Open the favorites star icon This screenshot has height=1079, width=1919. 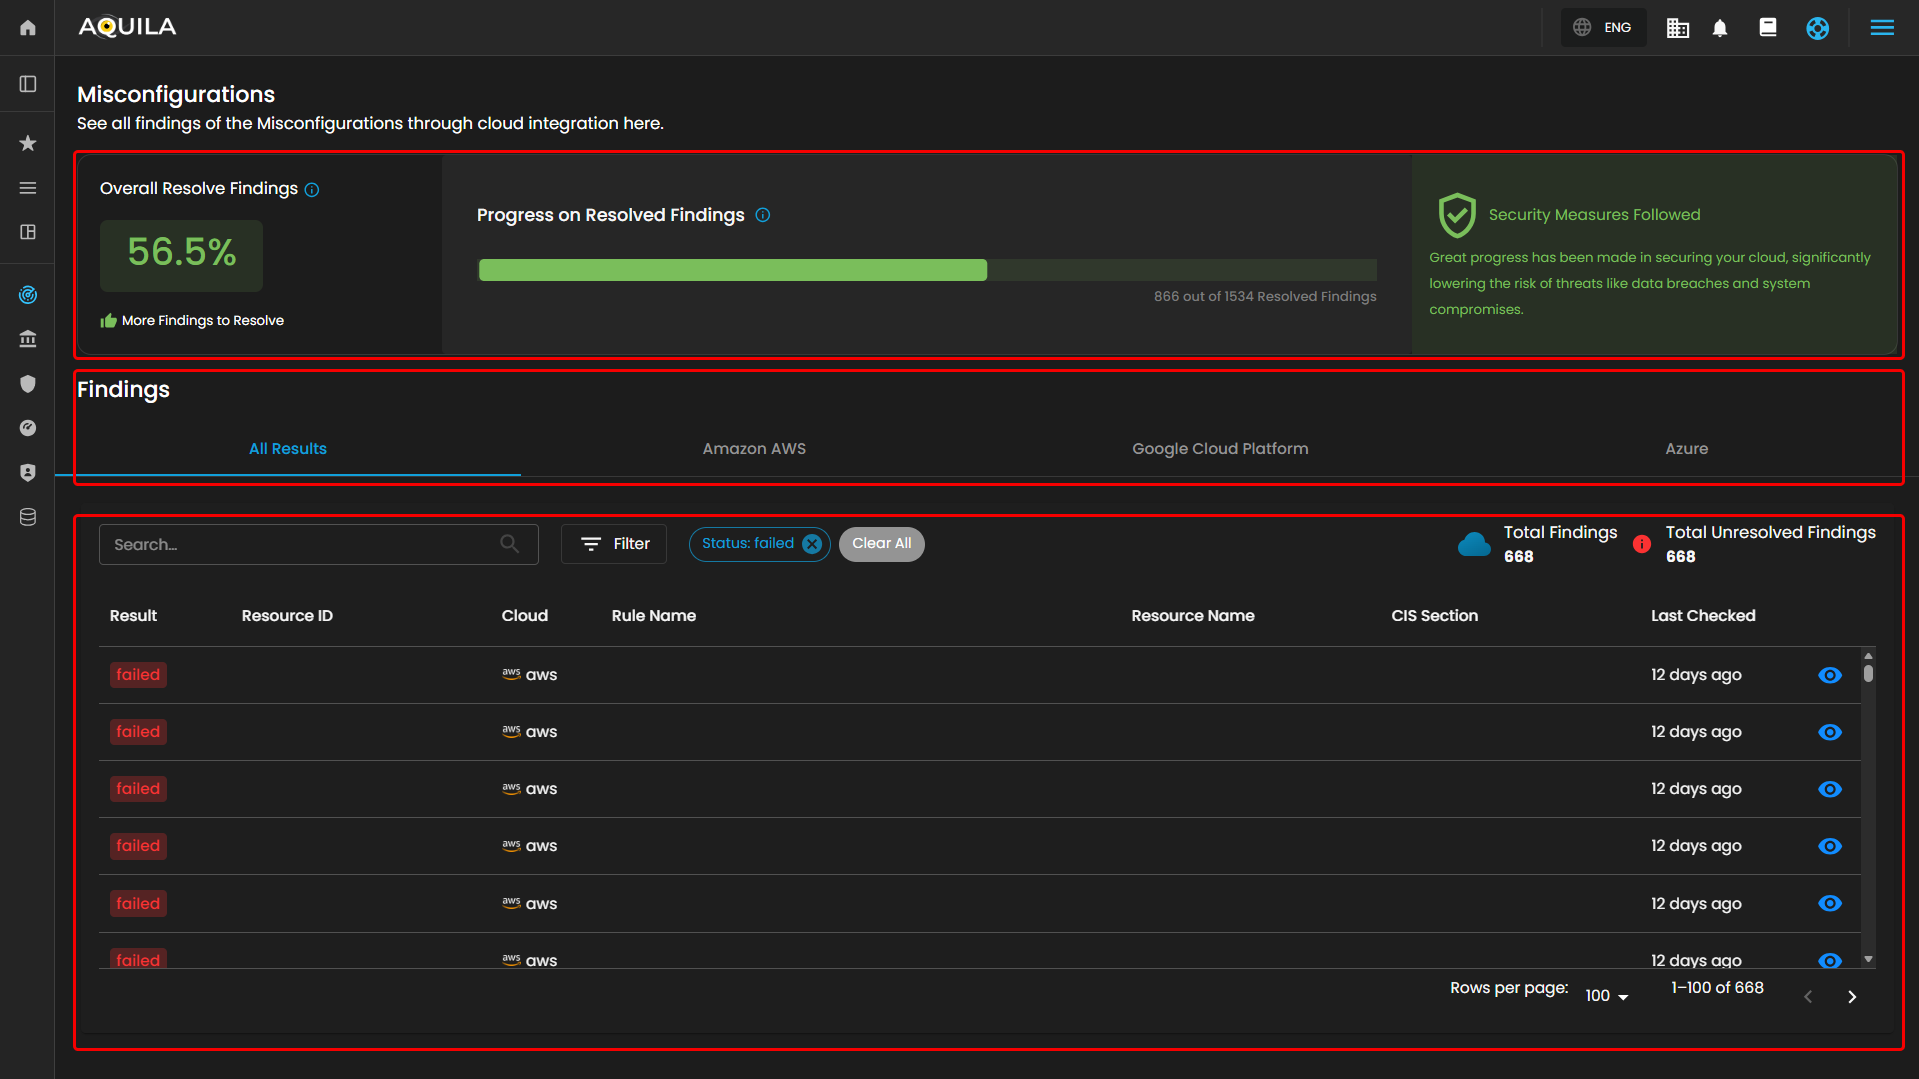coord(28,143)
